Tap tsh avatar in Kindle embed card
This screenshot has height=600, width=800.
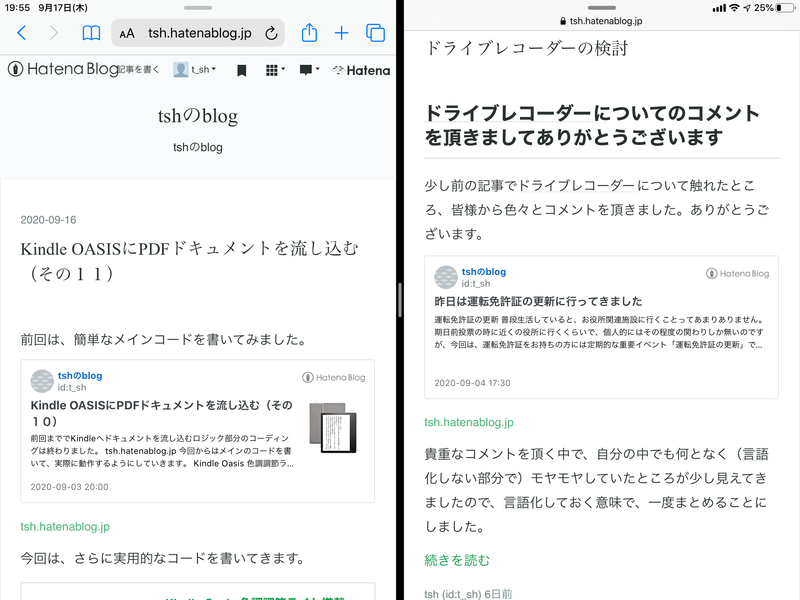click(42, 381)
